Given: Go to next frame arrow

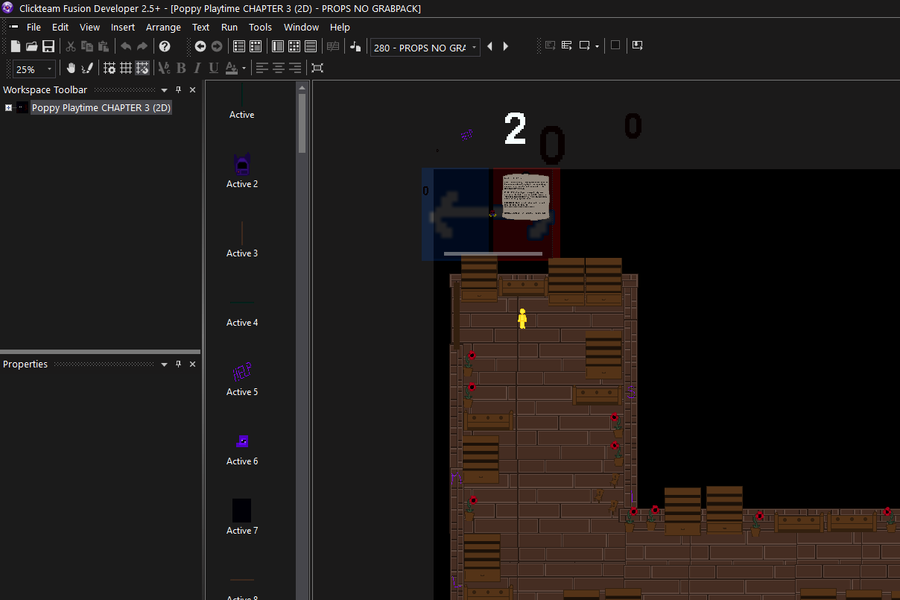Looking at the screenshot, I should (506, 47).
